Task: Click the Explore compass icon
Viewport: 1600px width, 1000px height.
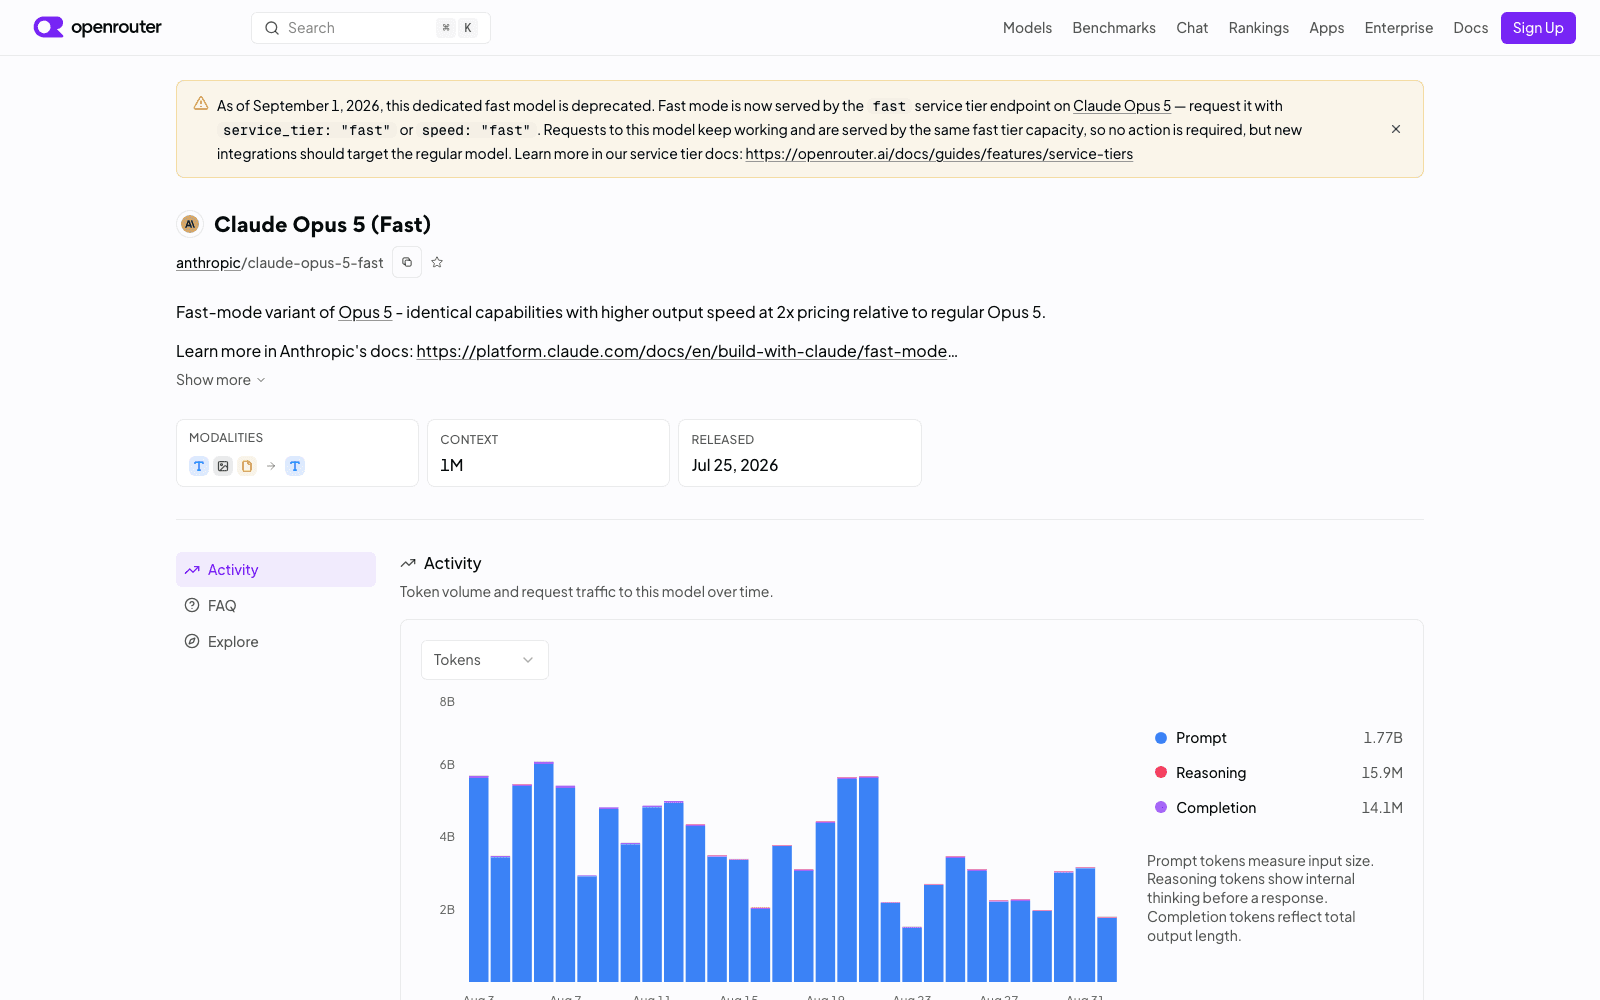Action: click(x=192, y=641)
